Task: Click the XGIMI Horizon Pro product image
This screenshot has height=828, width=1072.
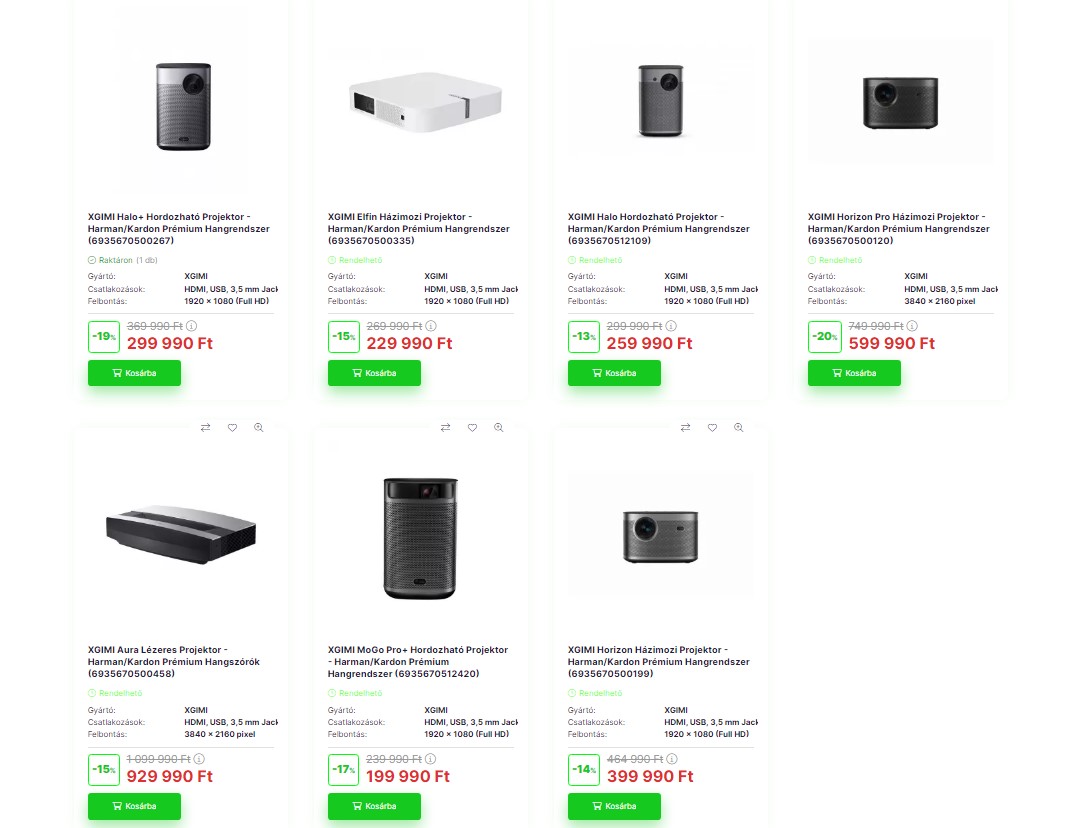Action: coord(900,101)
